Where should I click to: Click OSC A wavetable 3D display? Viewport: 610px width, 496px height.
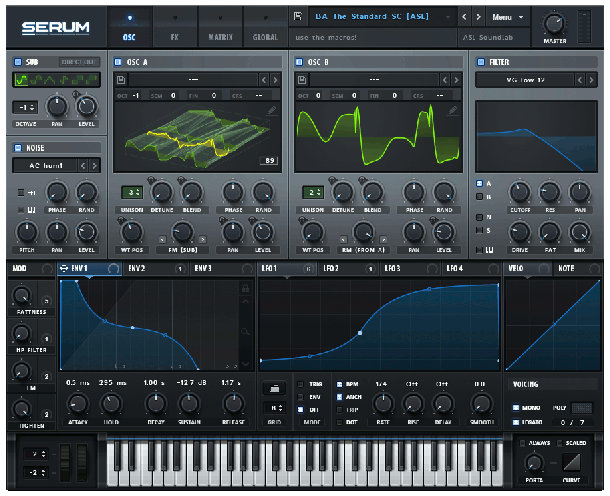(197, 137)
